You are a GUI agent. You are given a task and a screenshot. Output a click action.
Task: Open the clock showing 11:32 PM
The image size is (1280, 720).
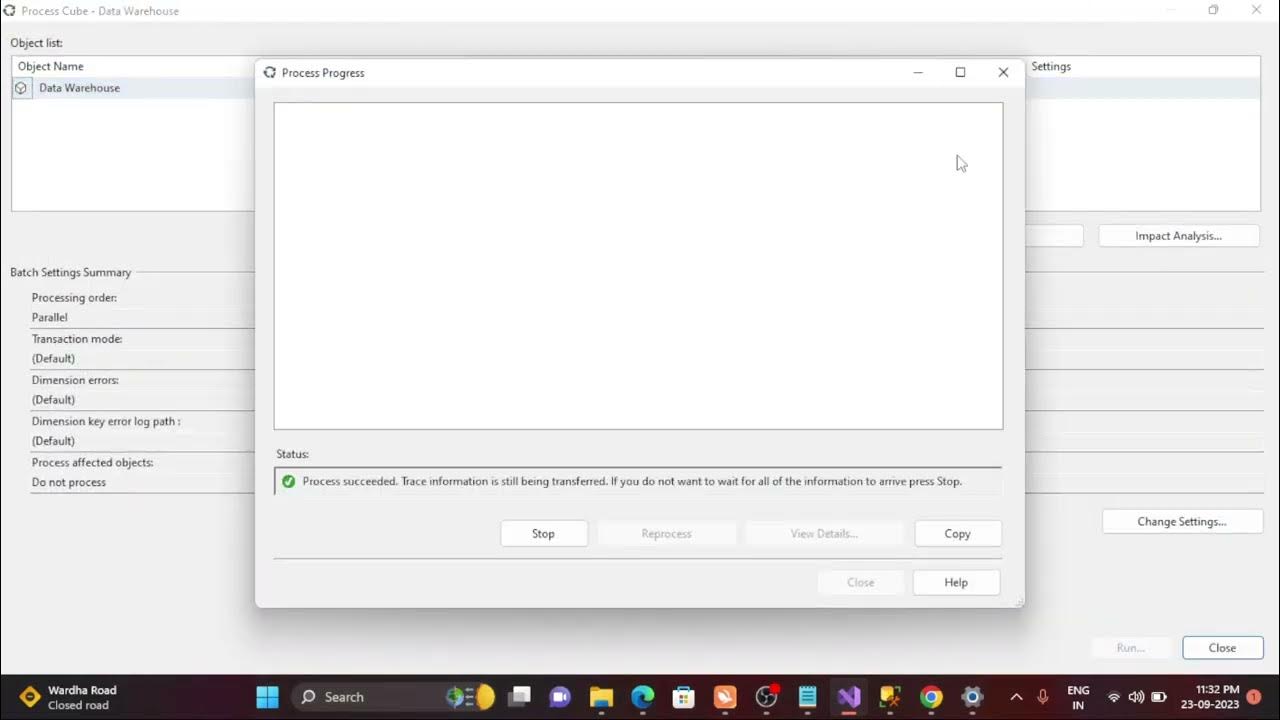(x=1209, y=697)
